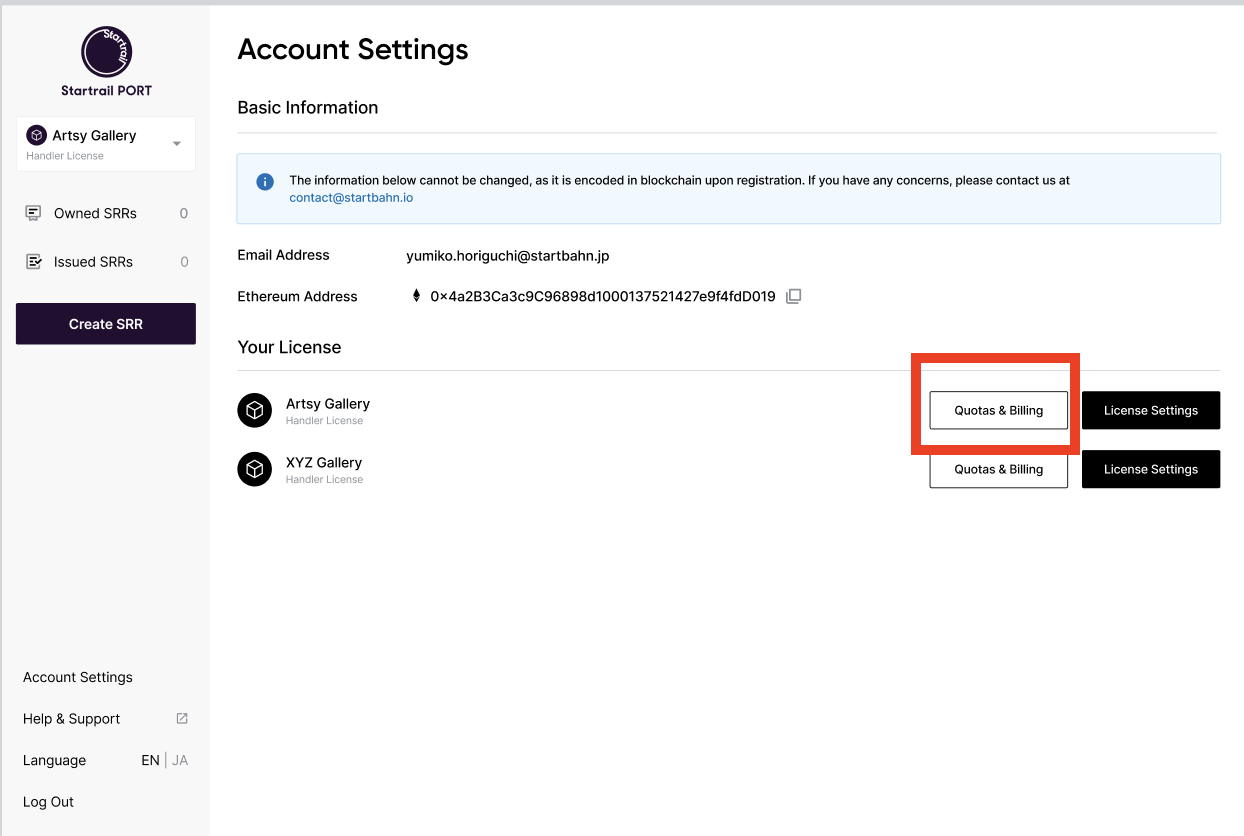The height and width of the screenshot is (836, 1244).
Task: Expand the Artsy Gallery license selector arrow
Action: point(177,144)
